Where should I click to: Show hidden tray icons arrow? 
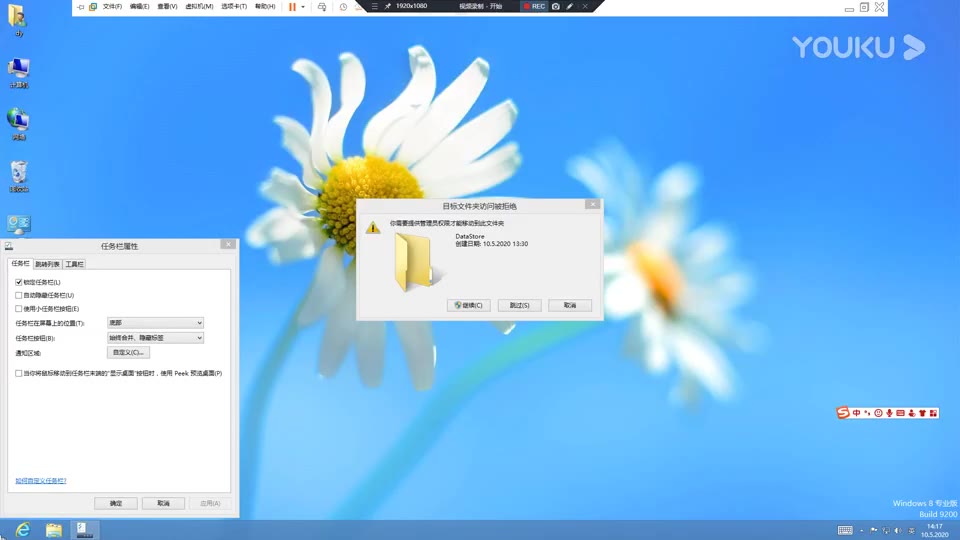click(x=861, y=530)
